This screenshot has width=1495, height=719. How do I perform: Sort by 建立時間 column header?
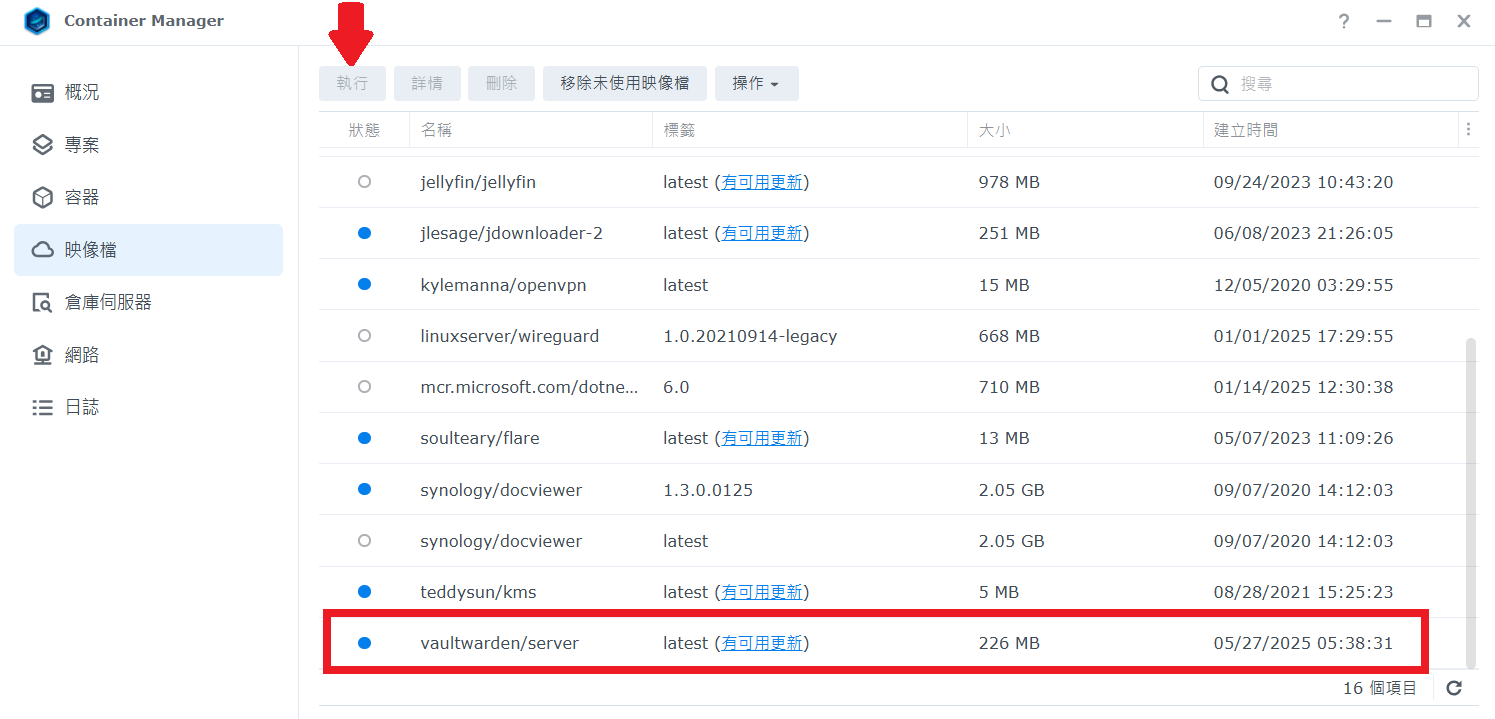[x=1331, y=130]
